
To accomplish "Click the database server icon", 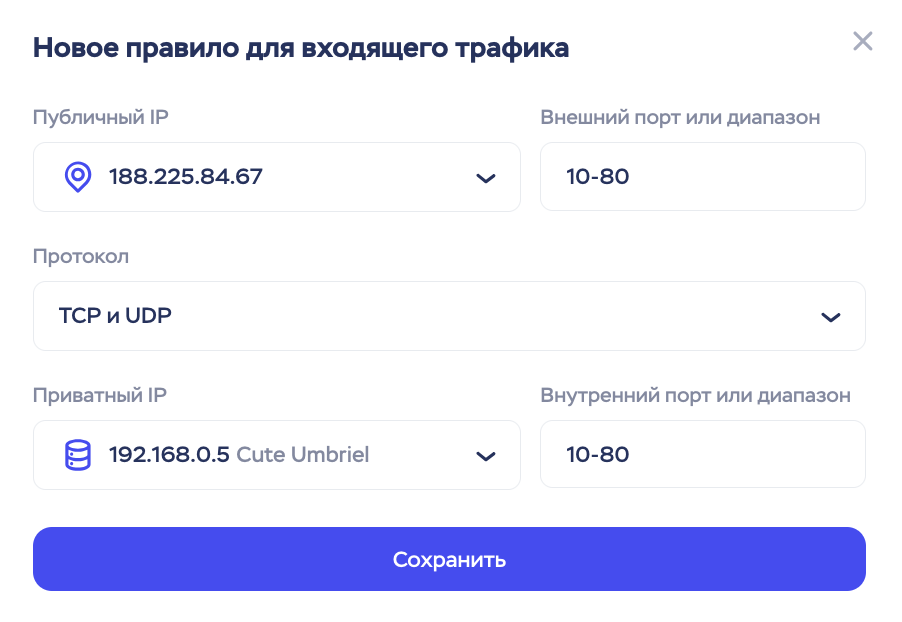I will pos(77,455).
